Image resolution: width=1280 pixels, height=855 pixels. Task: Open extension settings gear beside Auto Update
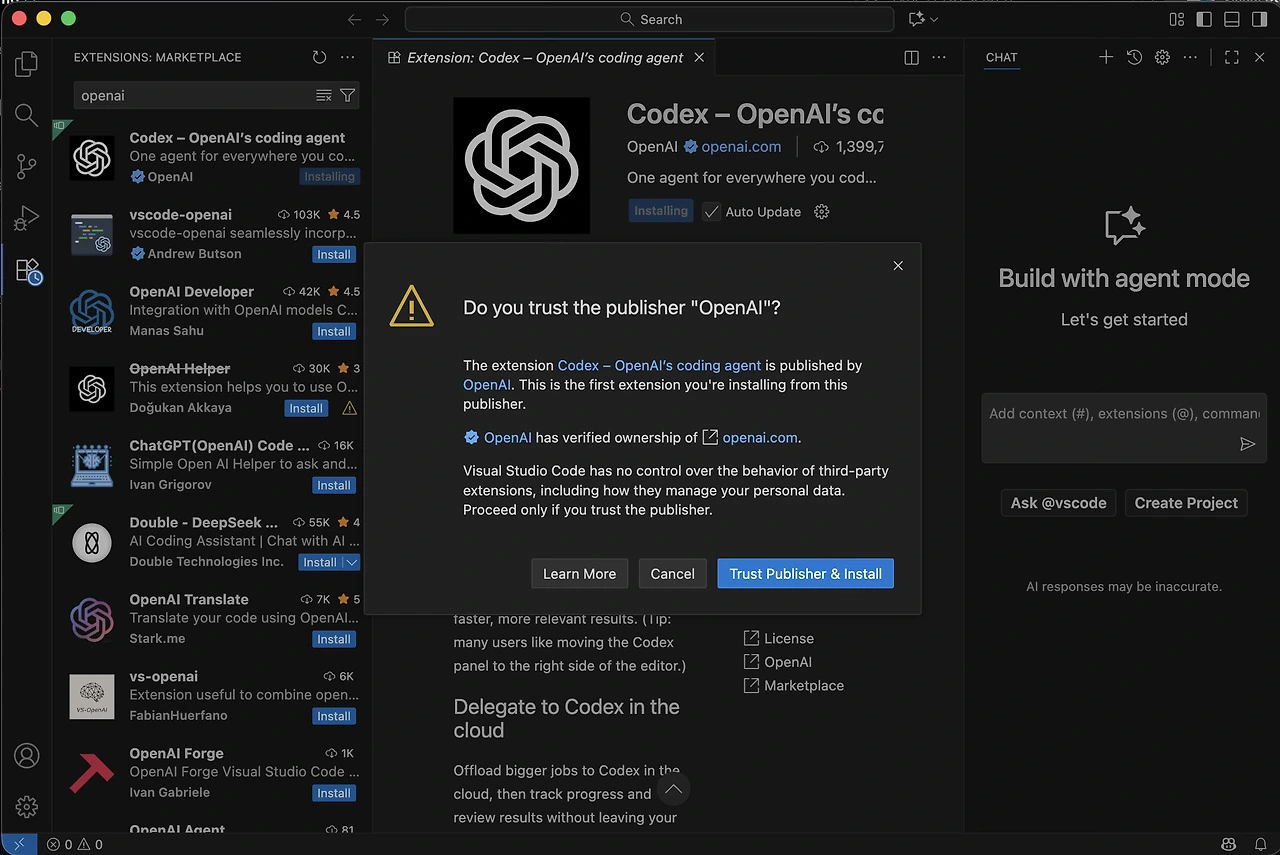click(x=822, y=212)
